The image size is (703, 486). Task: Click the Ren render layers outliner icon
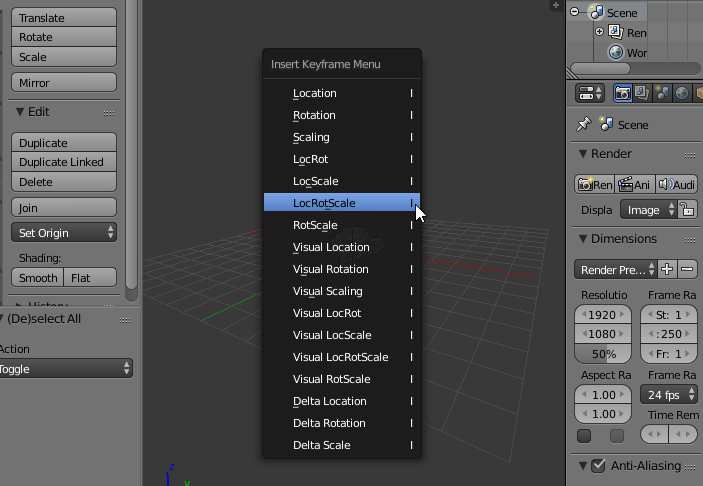click(616, 32)
